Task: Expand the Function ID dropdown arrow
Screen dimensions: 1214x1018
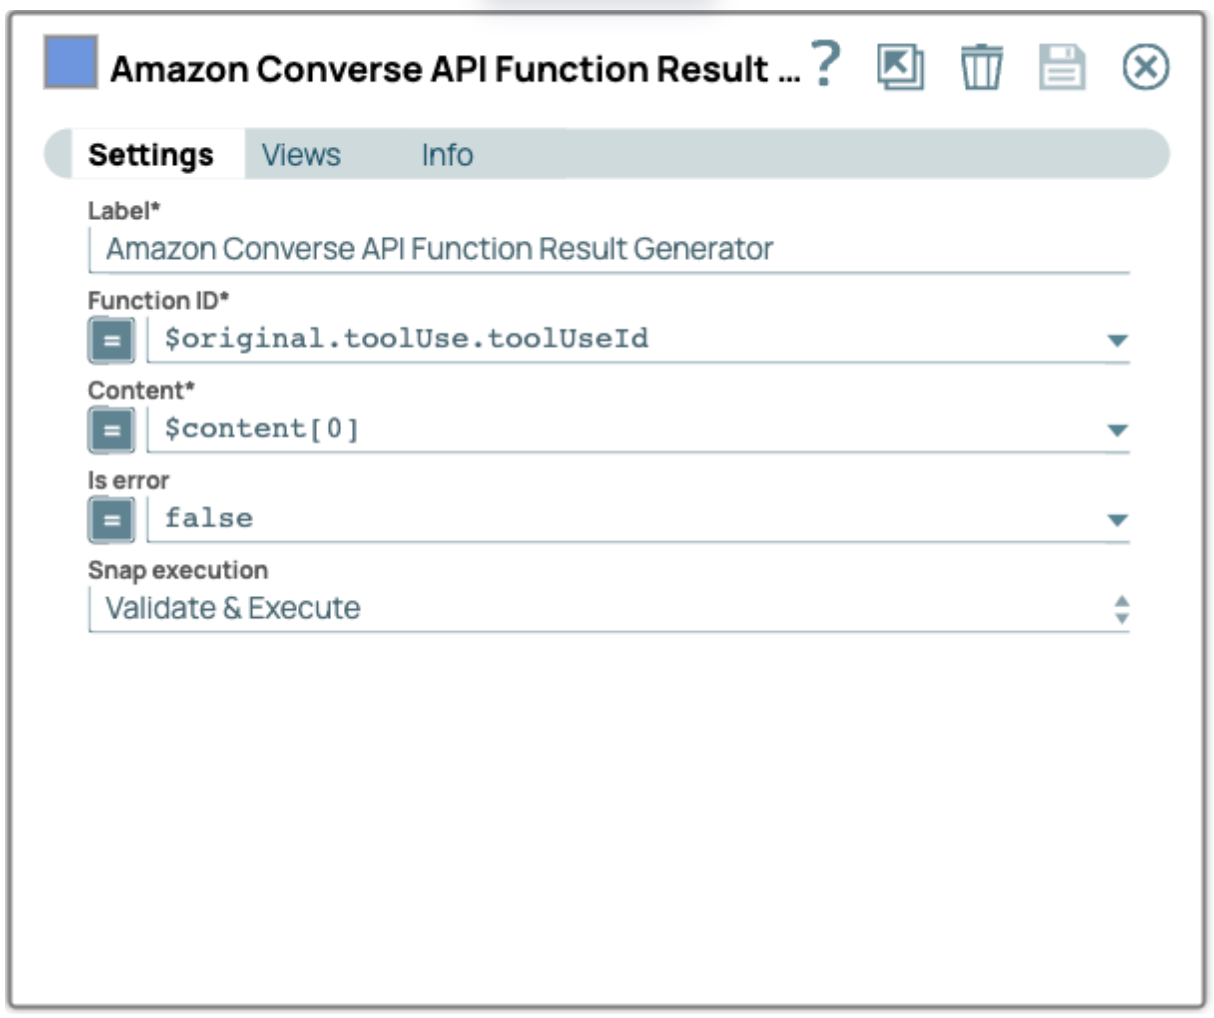Action: [1117, 341]
